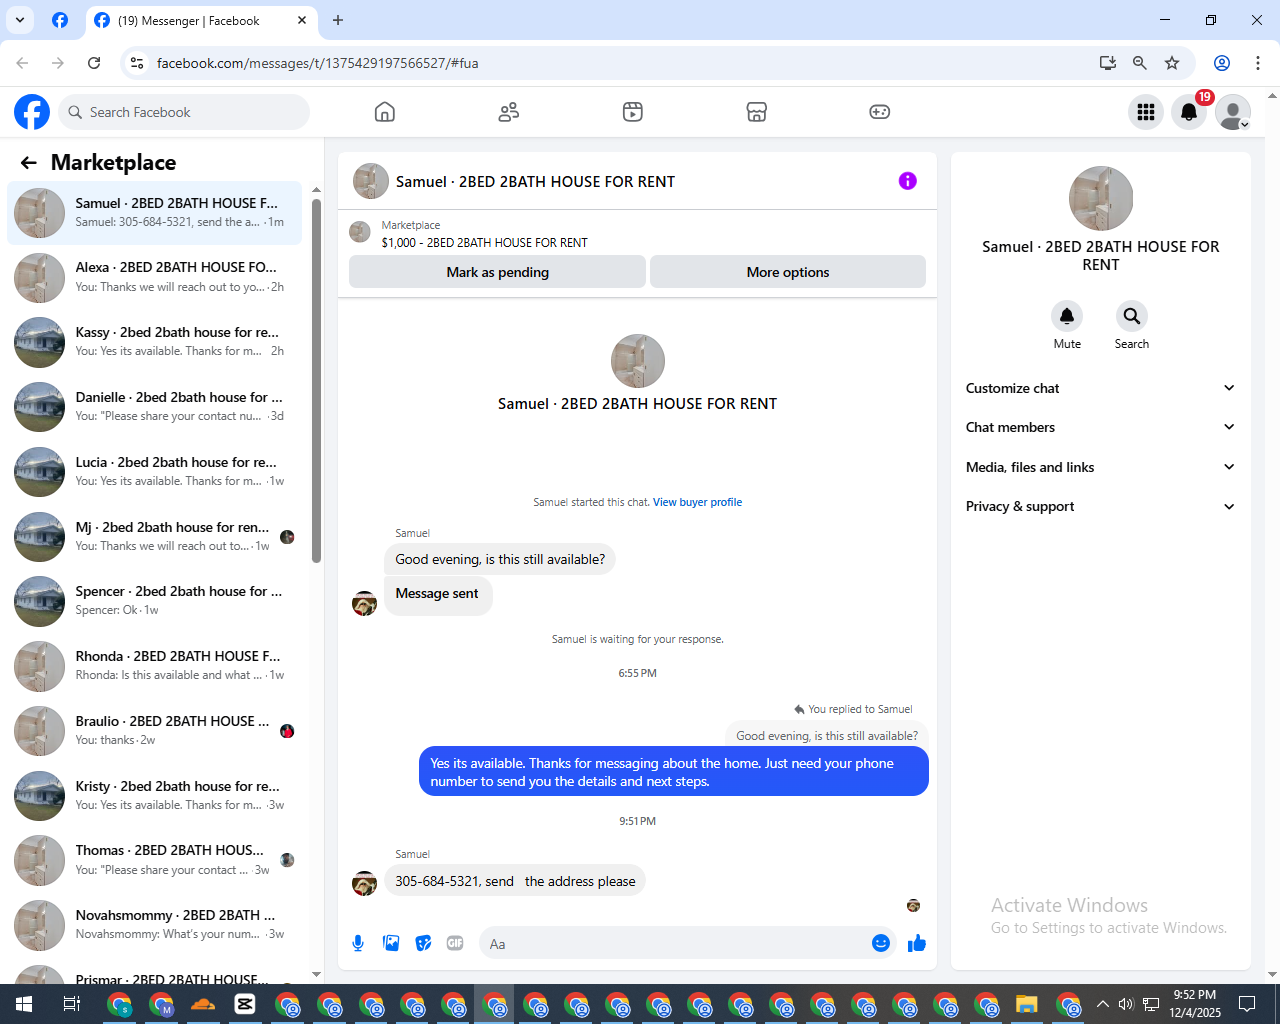Click Mark as pending button
This screenshot has width=1280, height=1024.
[x=497, y=272]
